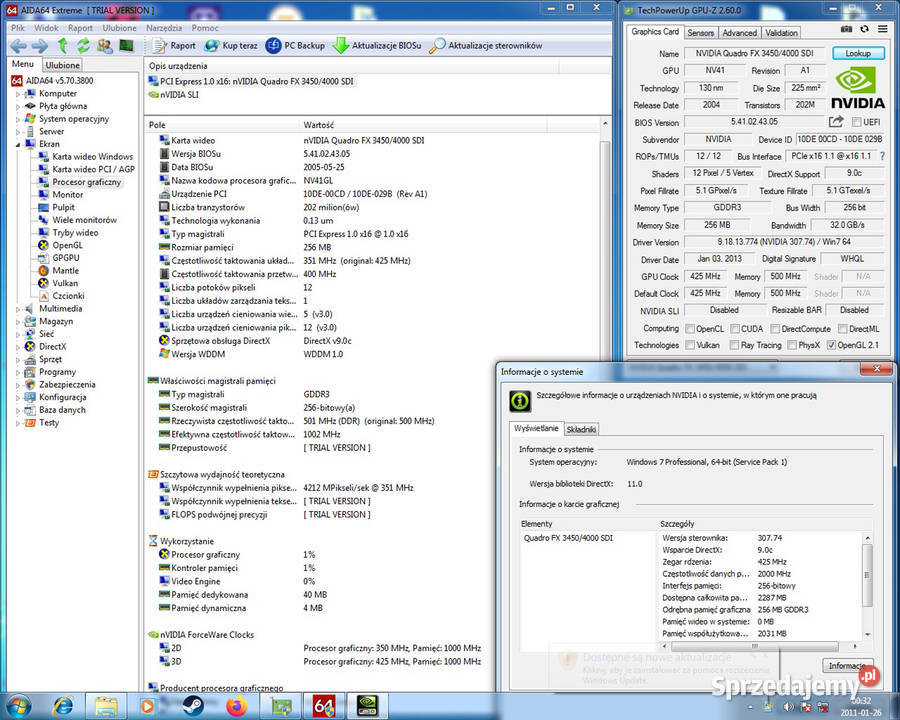
Task: Expand the Multimedia tree node
Action: pyautogui.click(x=18, y=309)
